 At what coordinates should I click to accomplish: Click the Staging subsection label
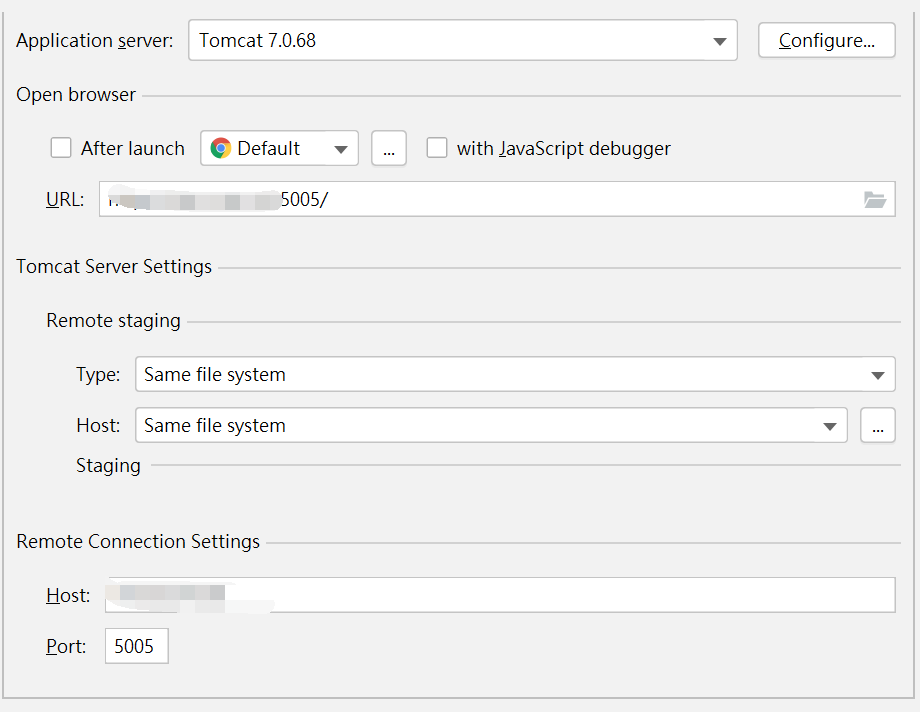108,466
